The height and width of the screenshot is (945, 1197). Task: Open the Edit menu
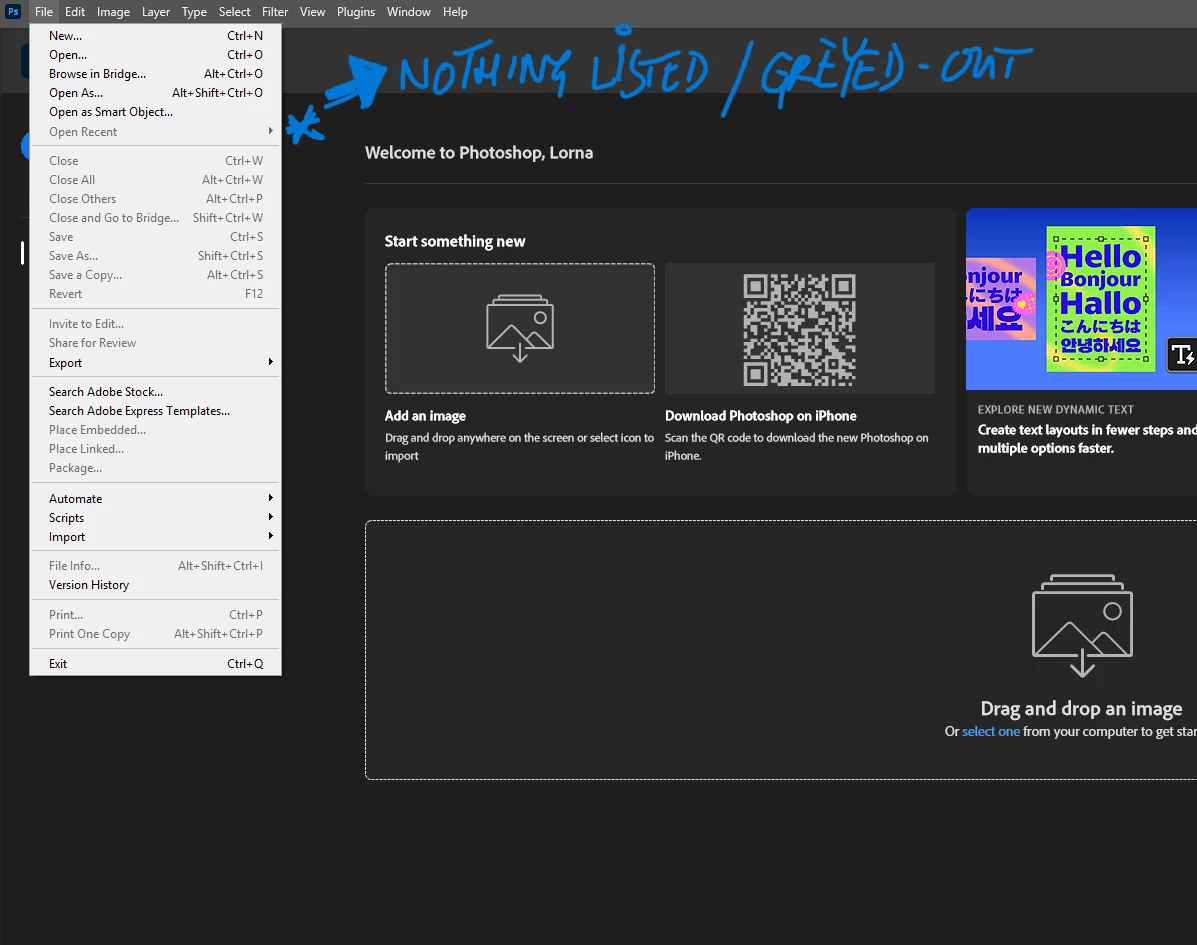pos(75,11)
